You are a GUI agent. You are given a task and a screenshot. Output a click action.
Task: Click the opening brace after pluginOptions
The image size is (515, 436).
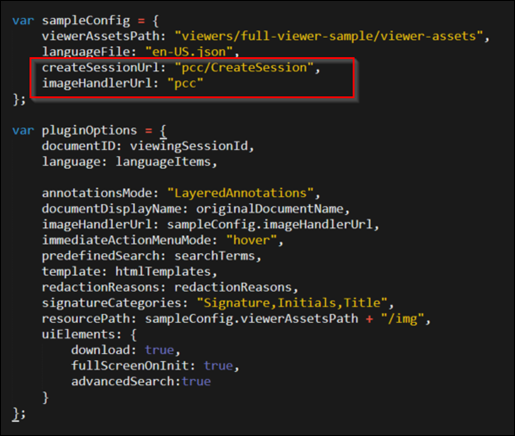click(163, 131)
